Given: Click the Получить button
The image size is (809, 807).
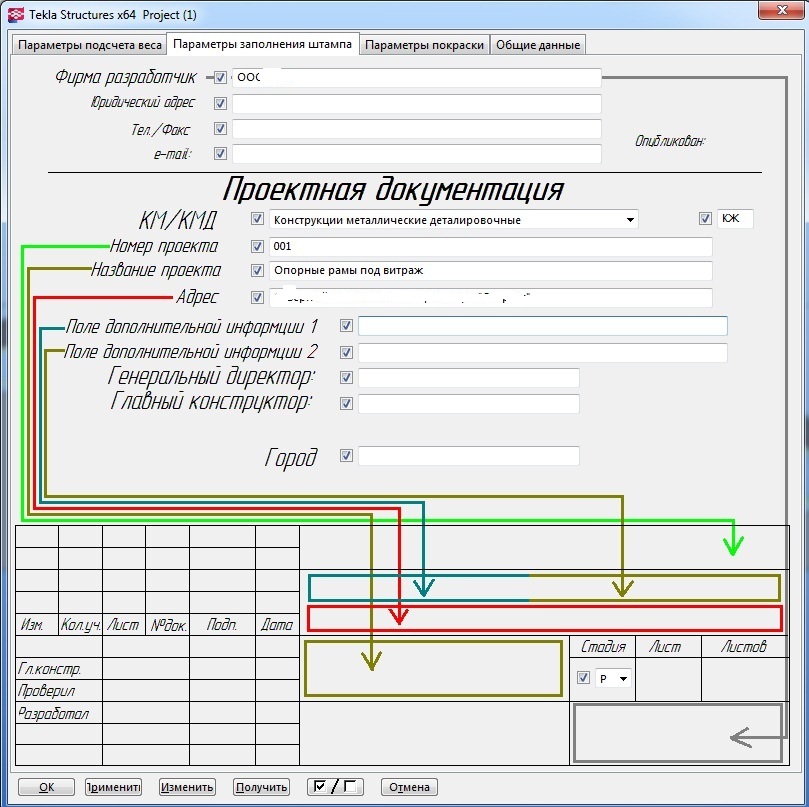Looking at the screenshot, I should [x=261, y=787].
